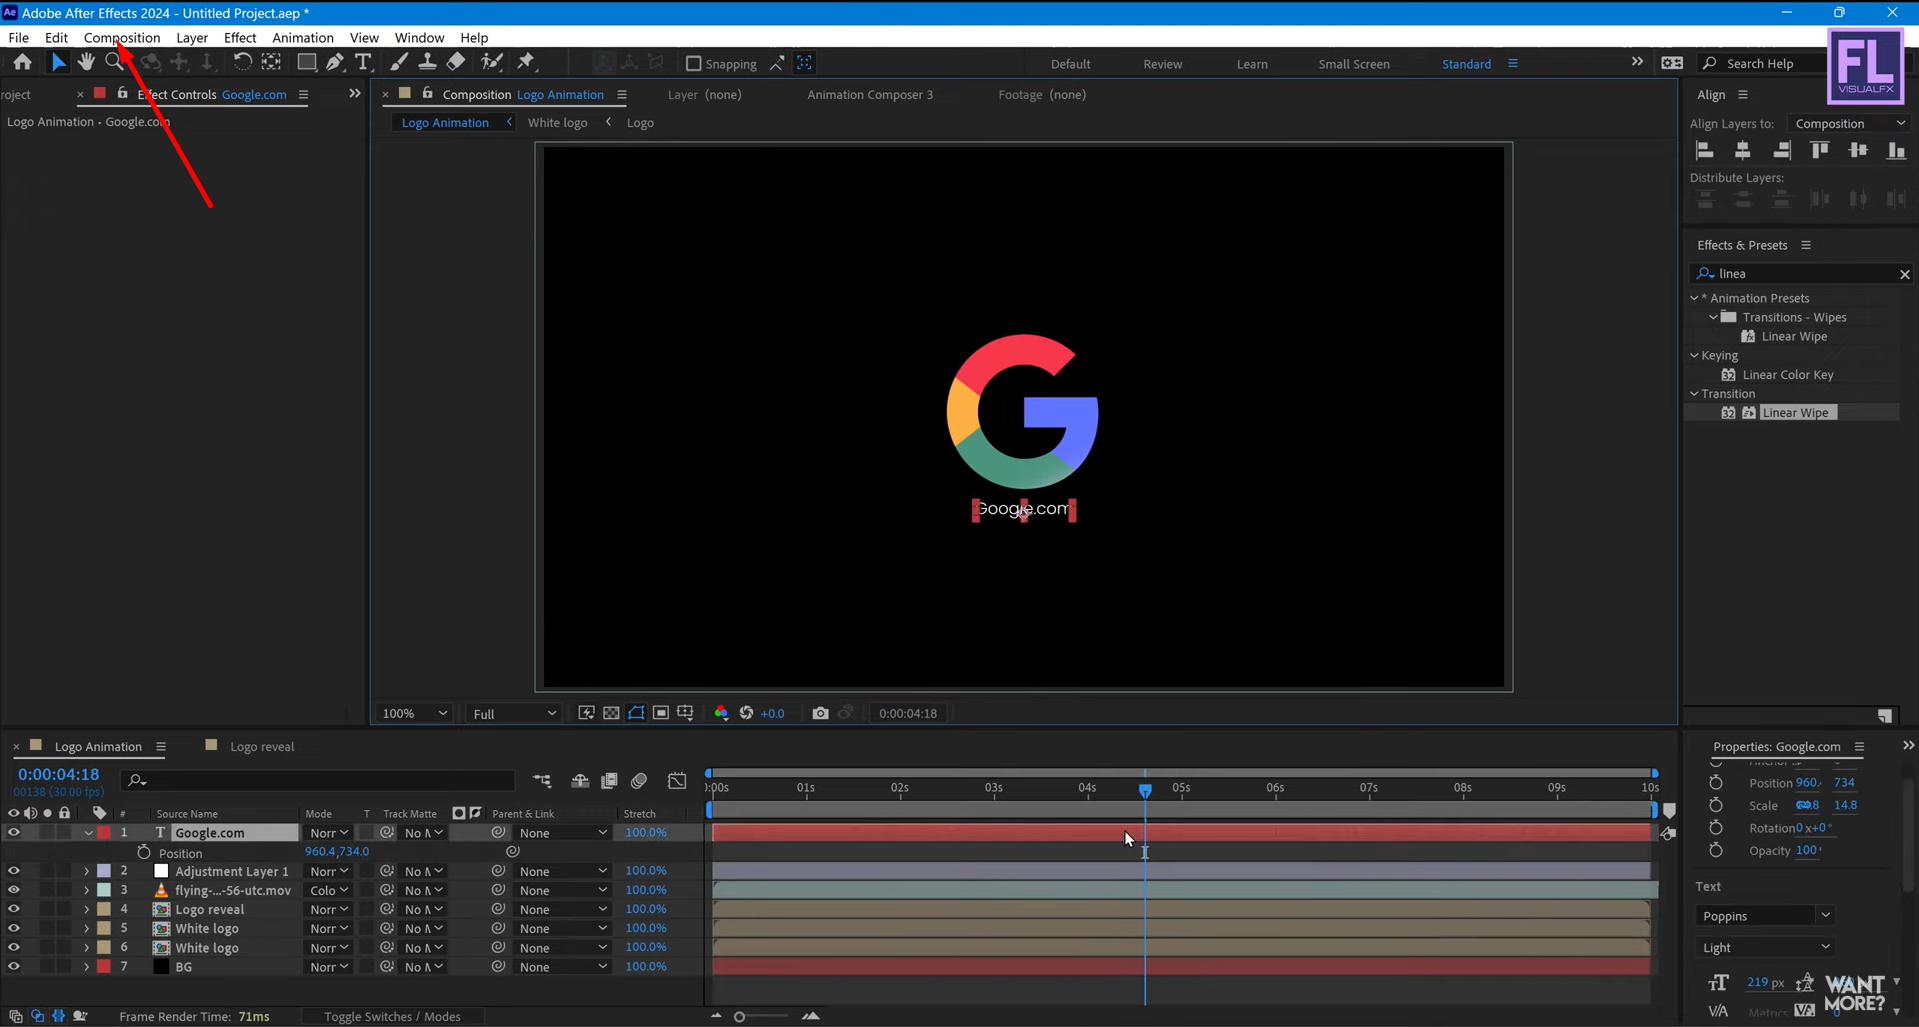Click Toggle Switches / Modes button

(x=392, y=1016)
